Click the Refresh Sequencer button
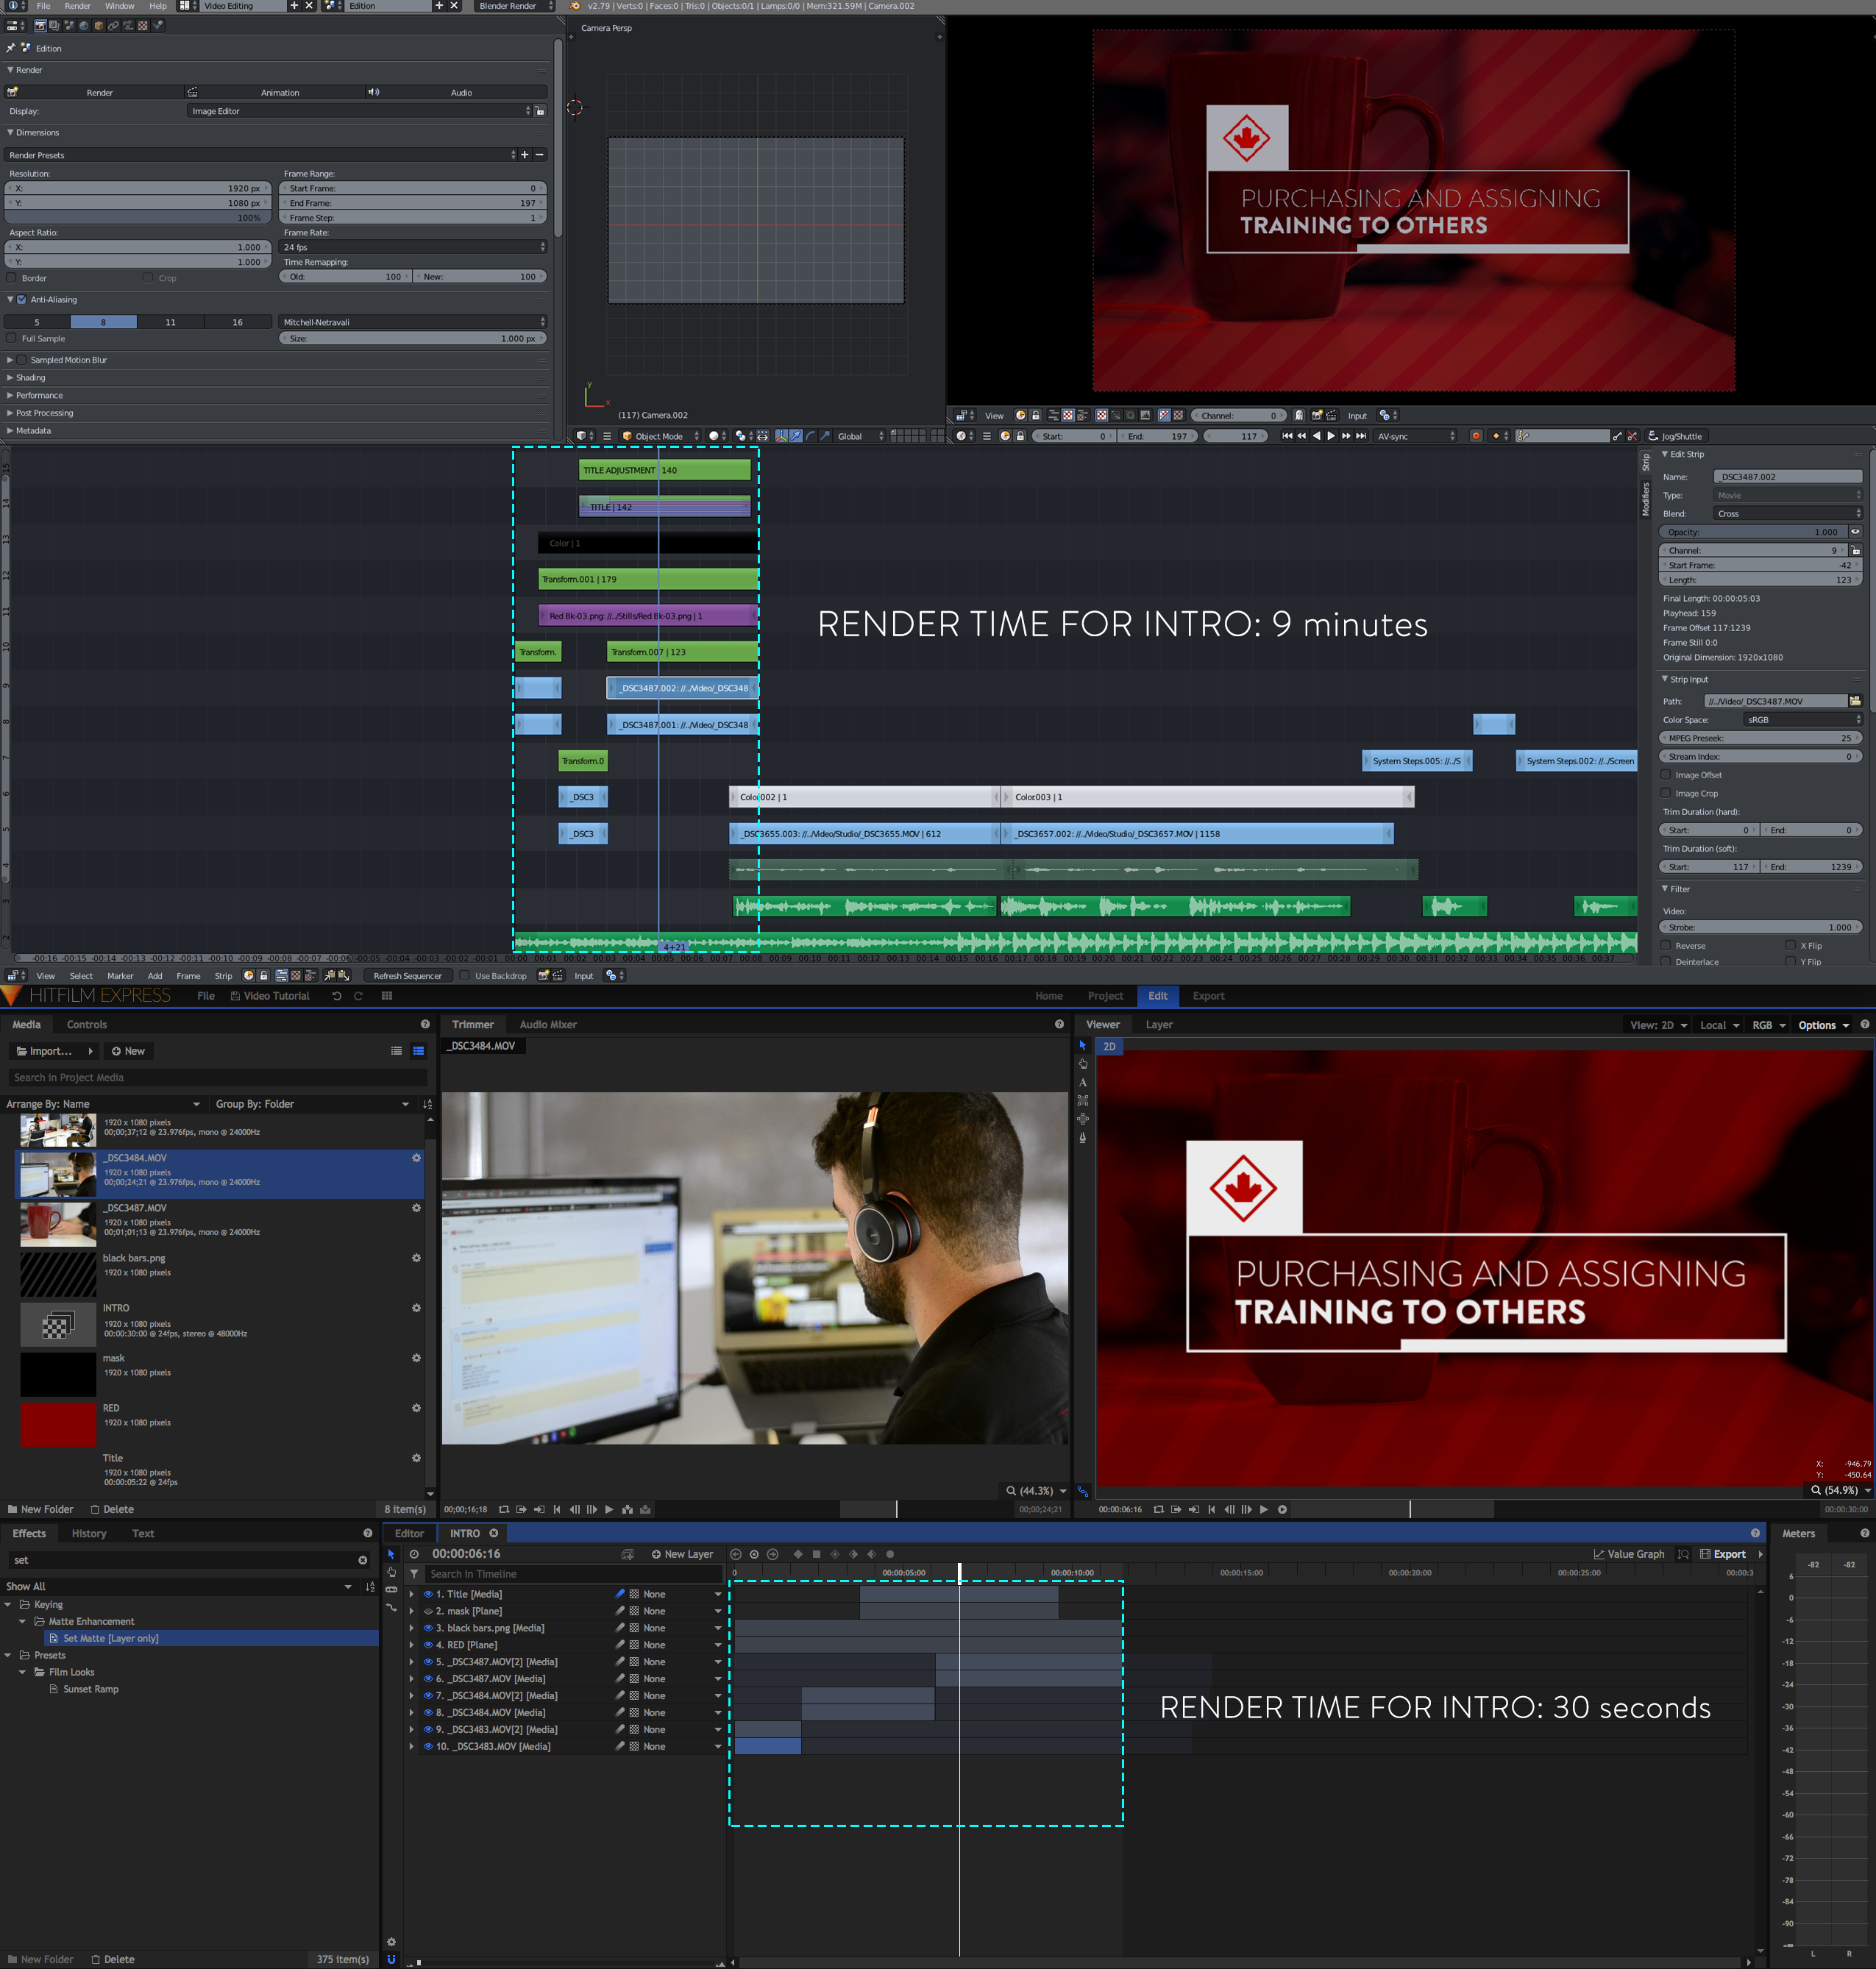1876x1969 pixels. point(407,976)
